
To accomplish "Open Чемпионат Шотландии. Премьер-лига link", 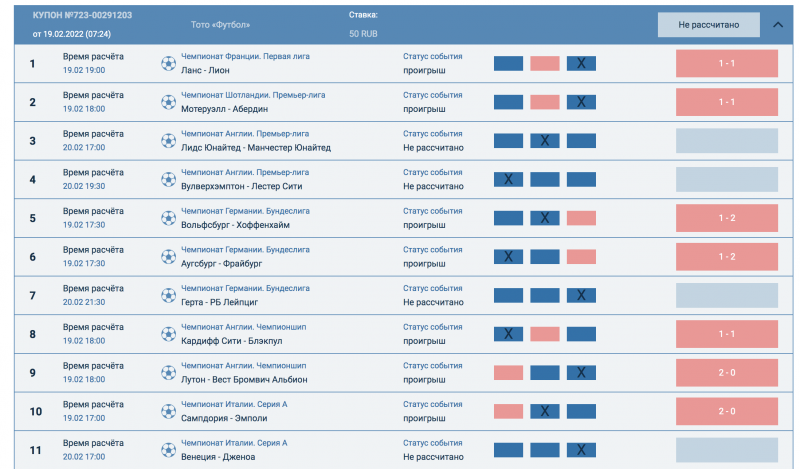I will point(253,95).
